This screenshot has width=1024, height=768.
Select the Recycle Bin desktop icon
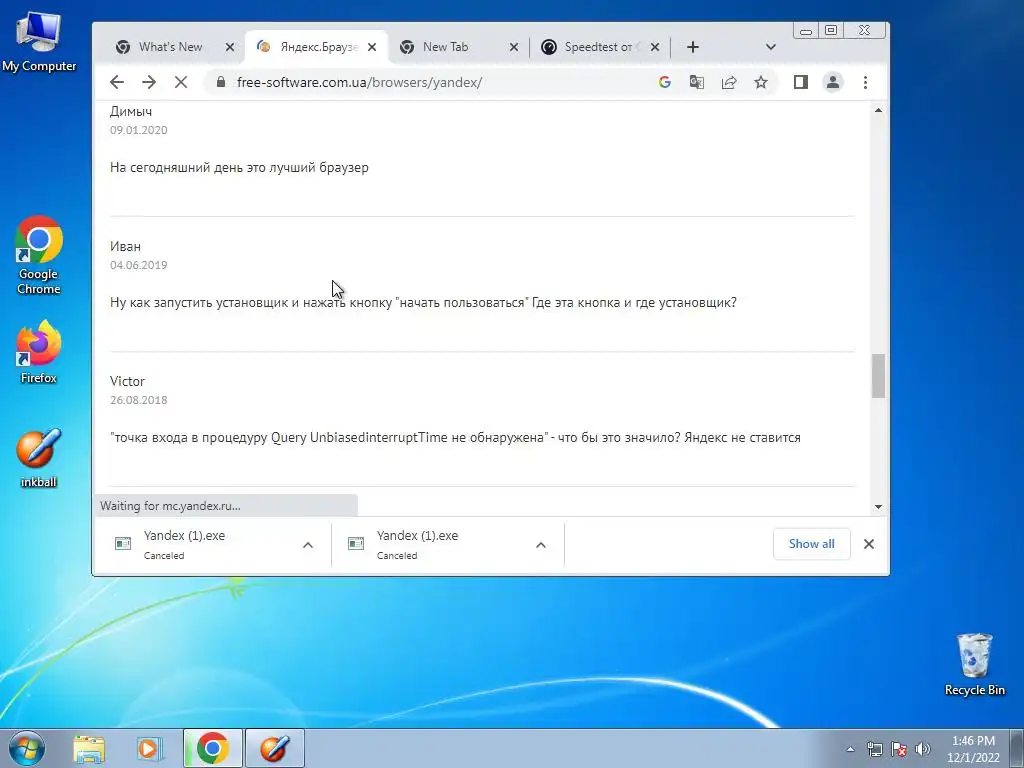click(x=974, y=664)
